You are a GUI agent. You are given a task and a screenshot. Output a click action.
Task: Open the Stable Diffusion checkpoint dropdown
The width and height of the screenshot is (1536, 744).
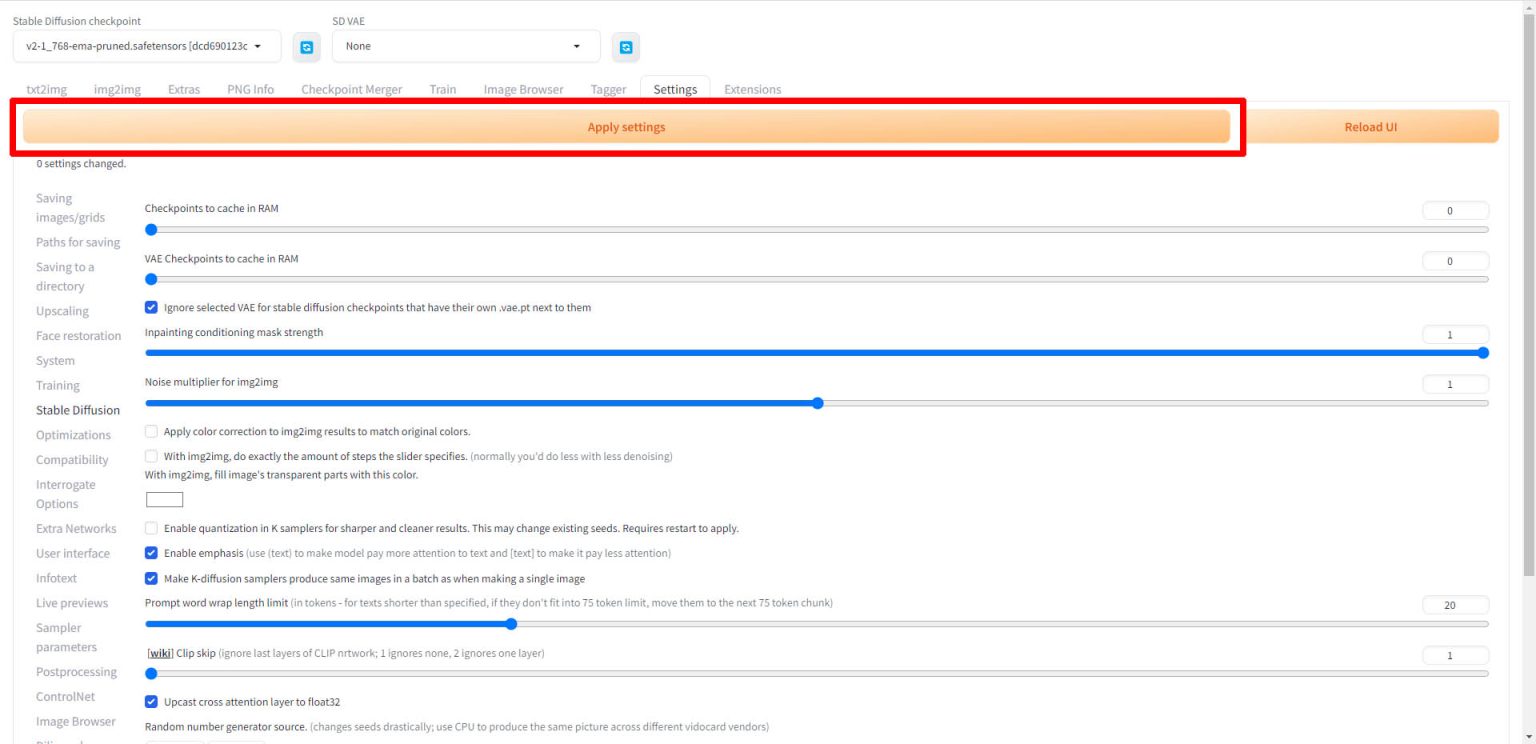click(x=145, y=46)
